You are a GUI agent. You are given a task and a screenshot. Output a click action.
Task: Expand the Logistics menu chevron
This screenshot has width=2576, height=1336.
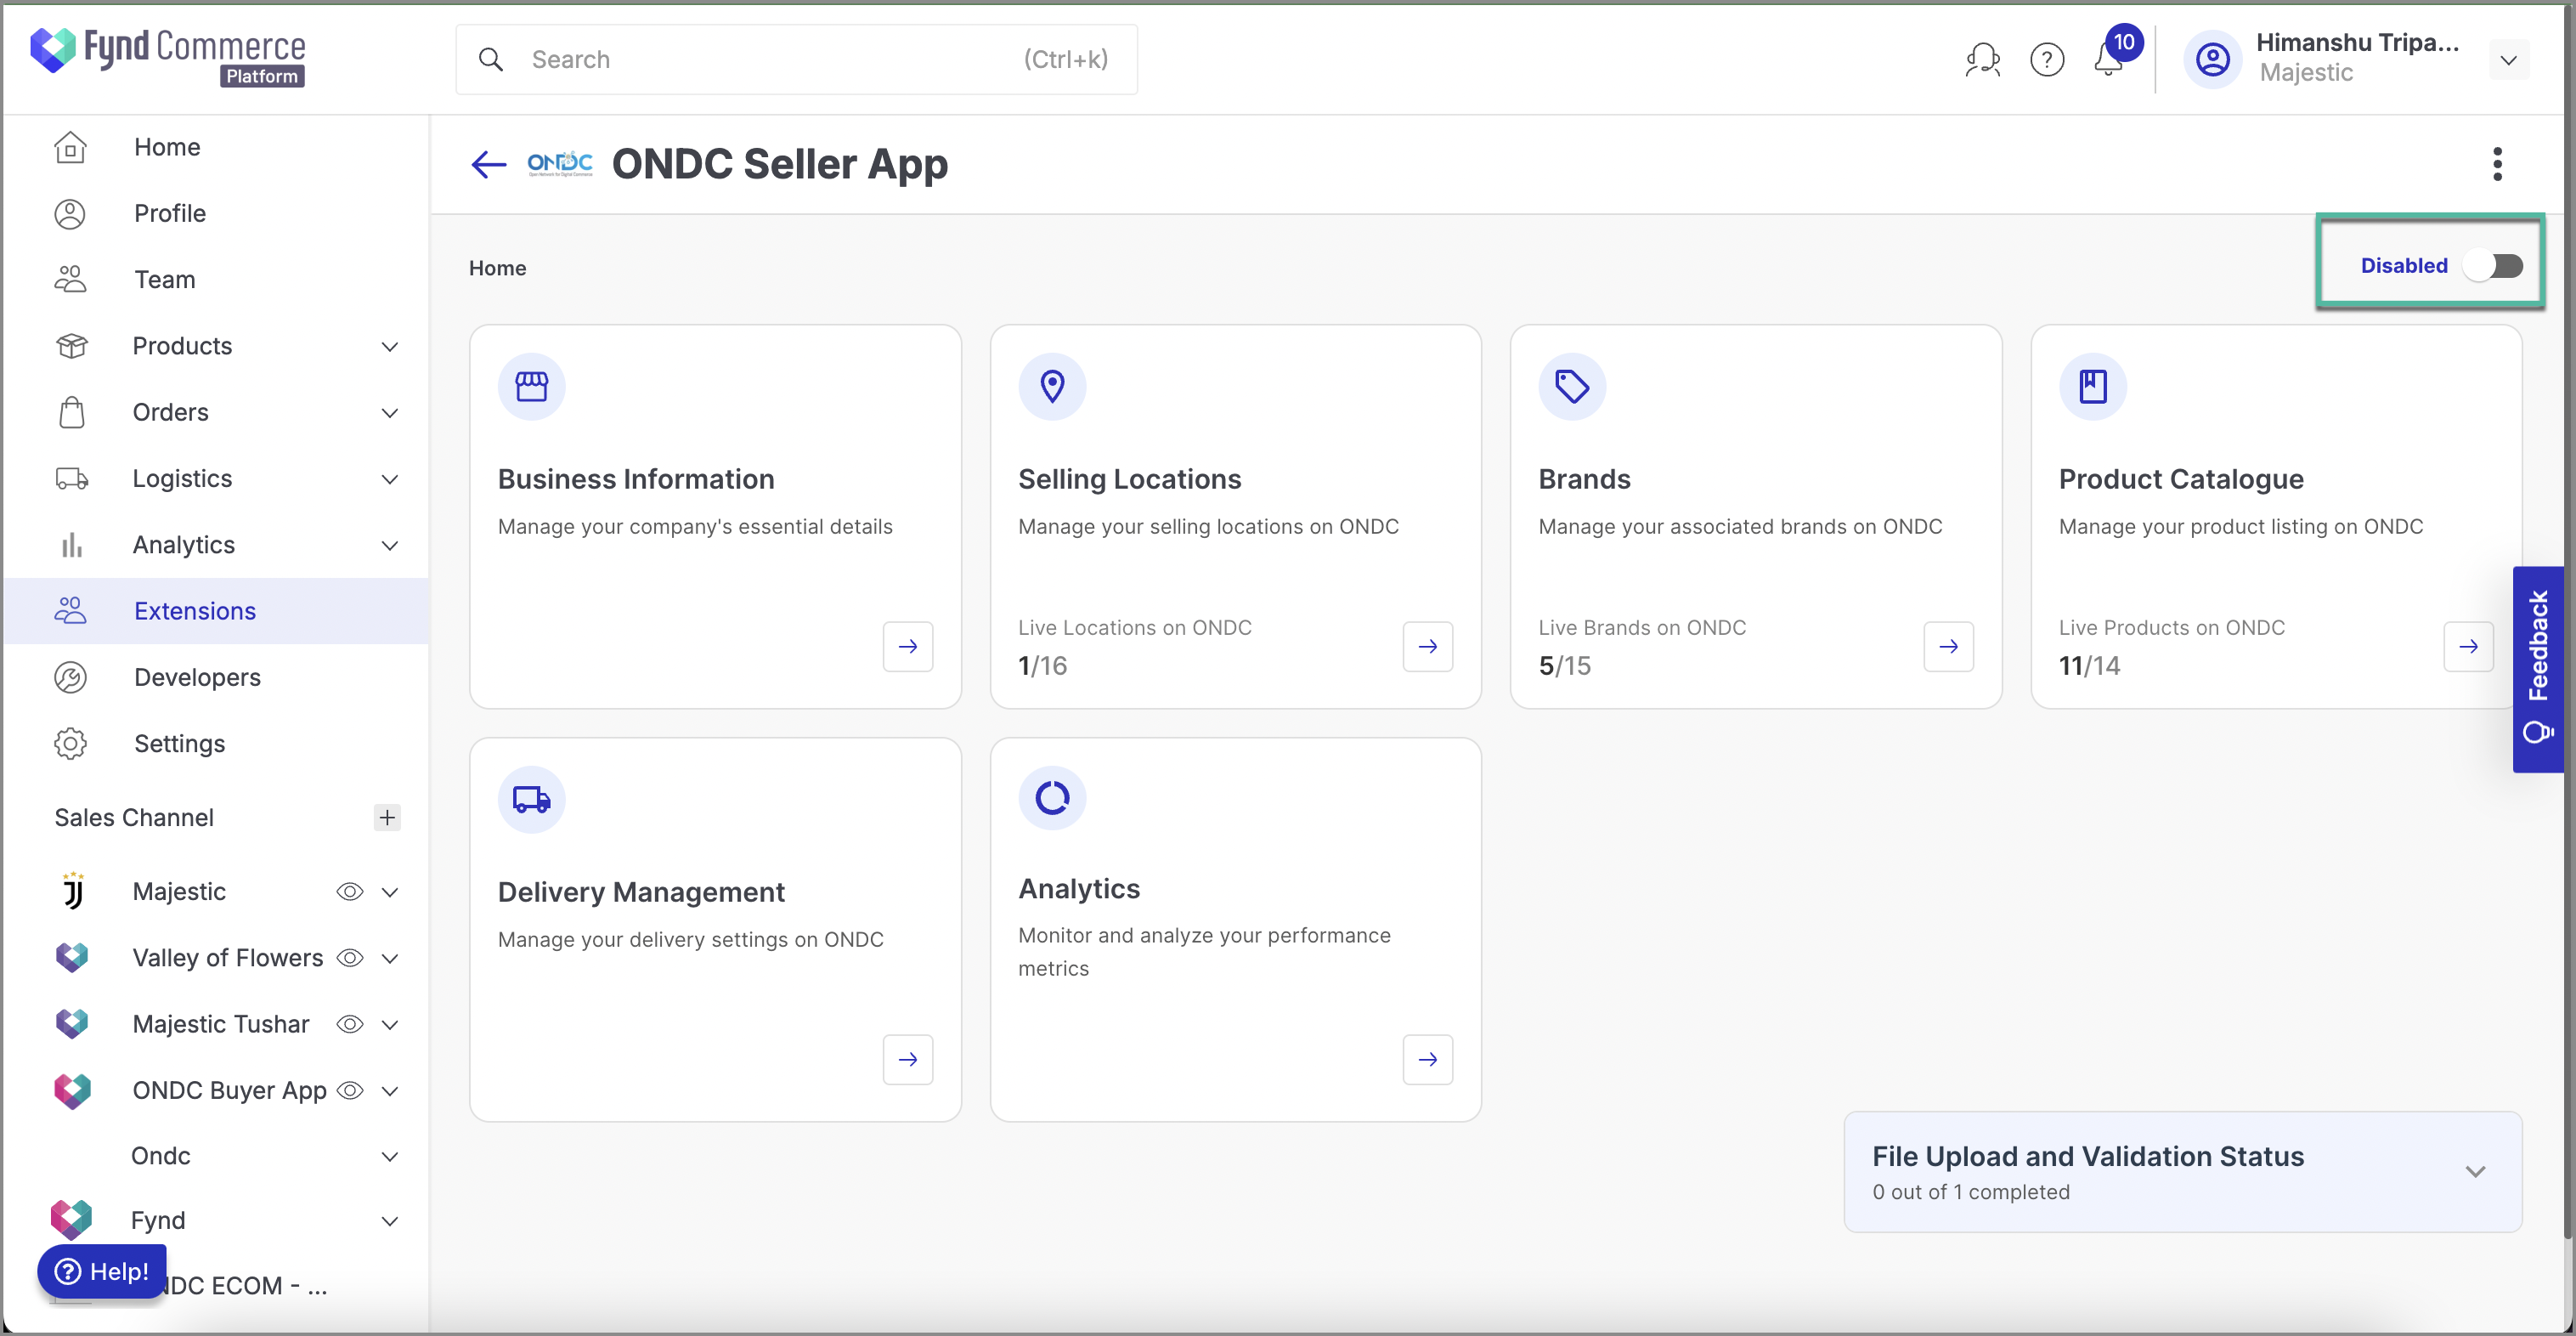coord(390,479)
